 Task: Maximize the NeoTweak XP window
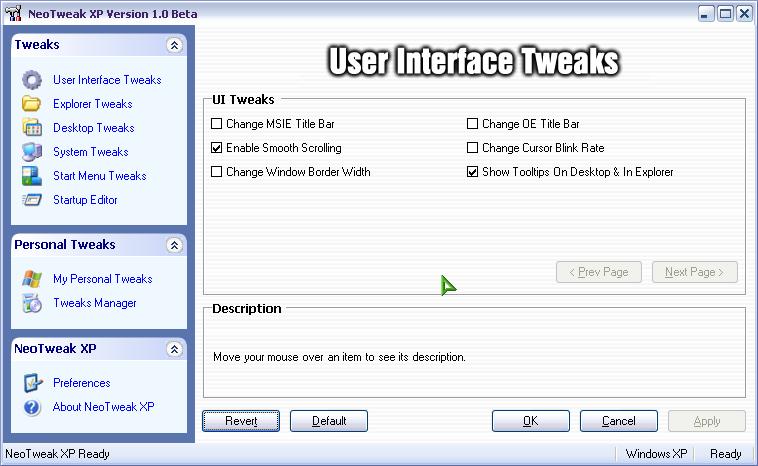(726, 14)
